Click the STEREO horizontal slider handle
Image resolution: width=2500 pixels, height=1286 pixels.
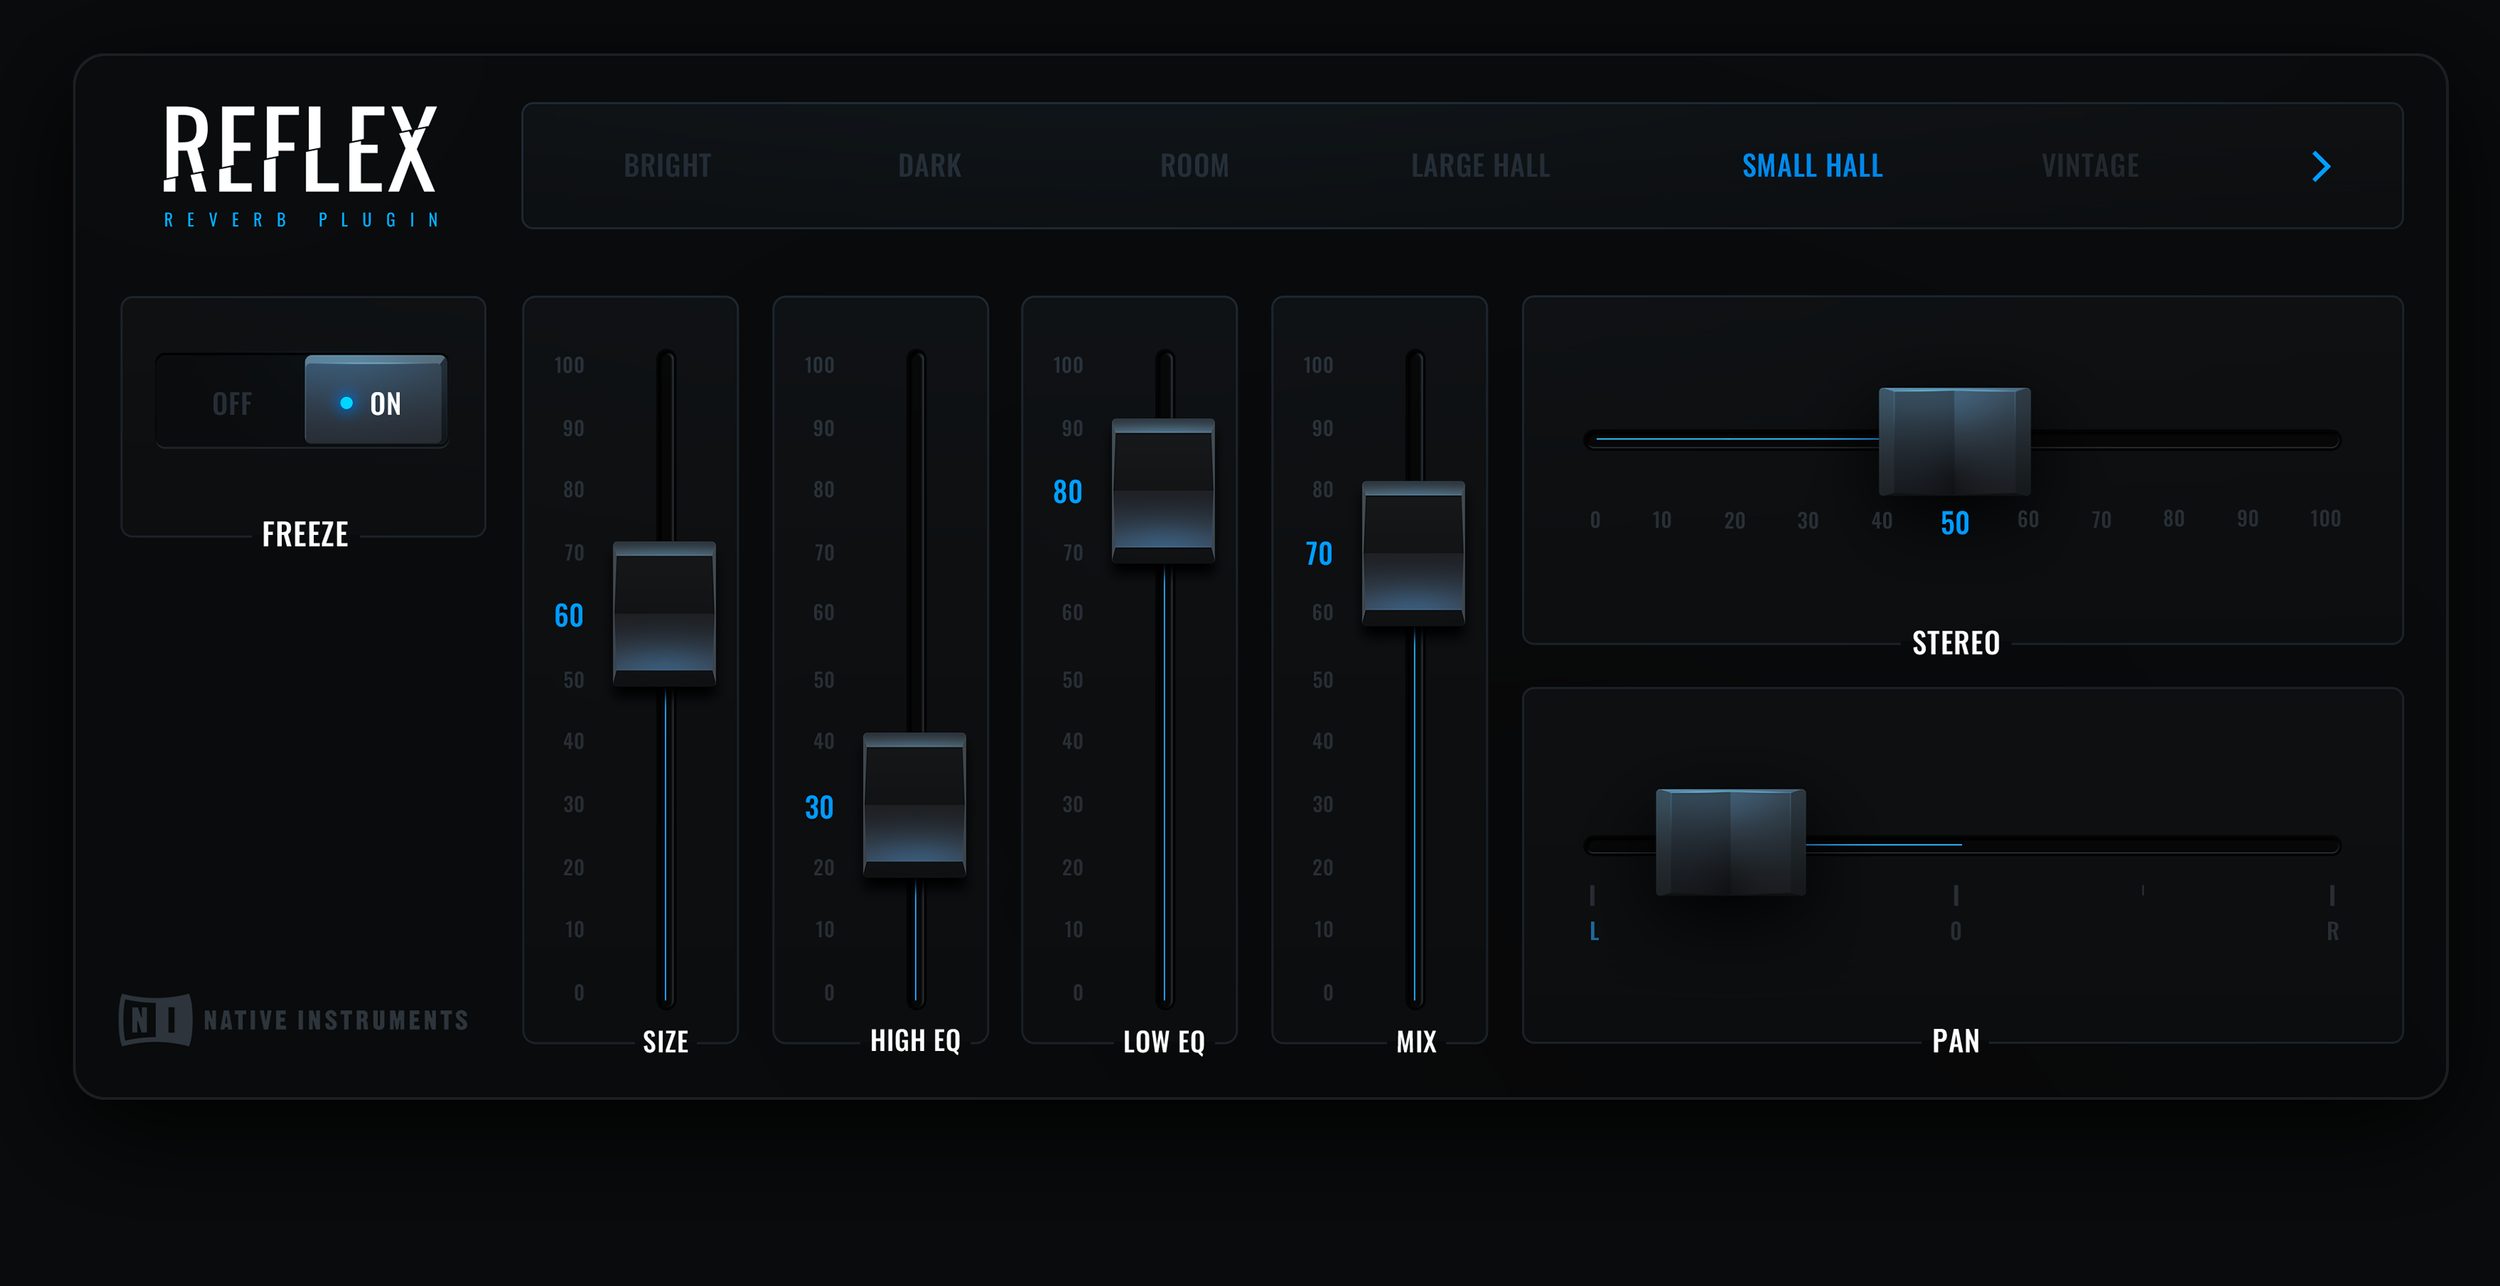(x=1954, y=441)
